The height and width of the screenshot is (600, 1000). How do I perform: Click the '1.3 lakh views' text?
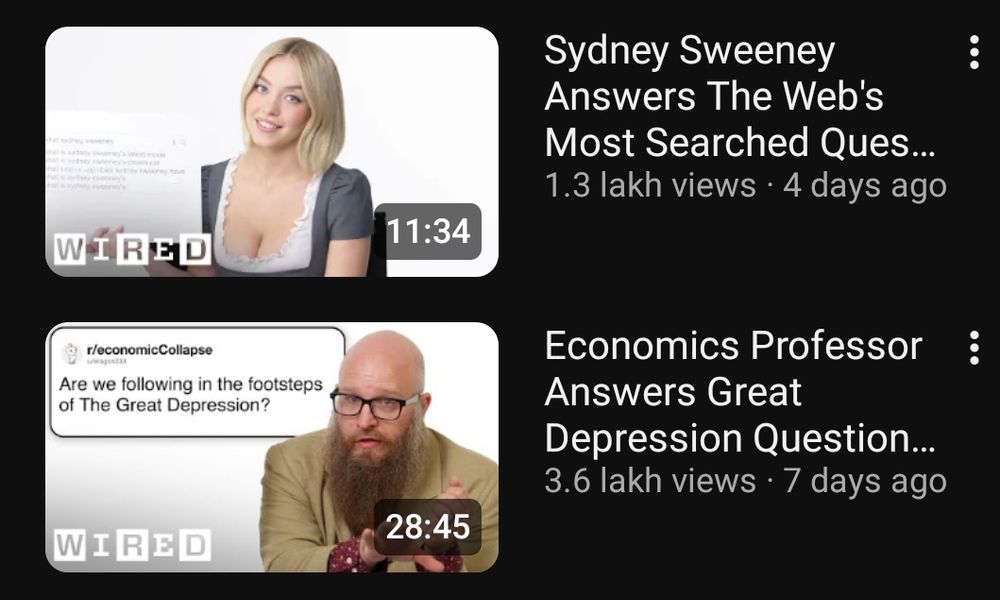pyautogui.click(x=651, y=186)
